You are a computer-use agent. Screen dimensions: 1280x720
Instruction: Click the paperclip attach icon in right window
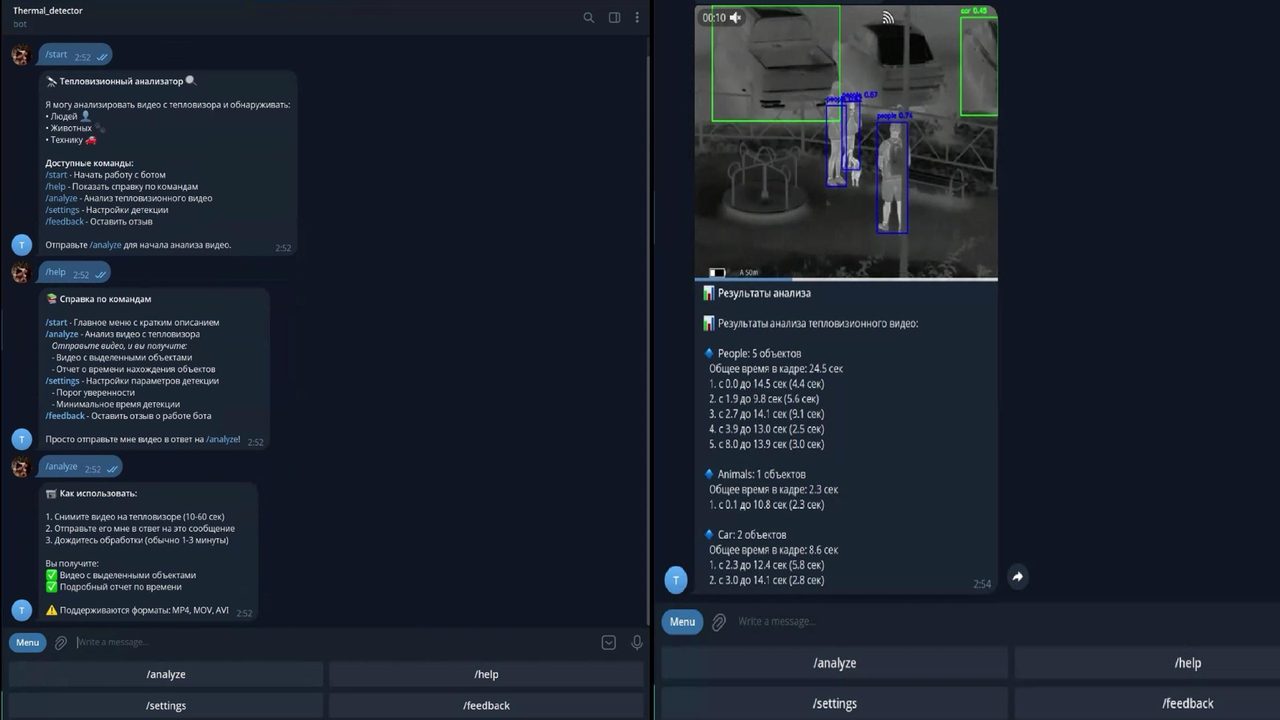pos(718,622)
